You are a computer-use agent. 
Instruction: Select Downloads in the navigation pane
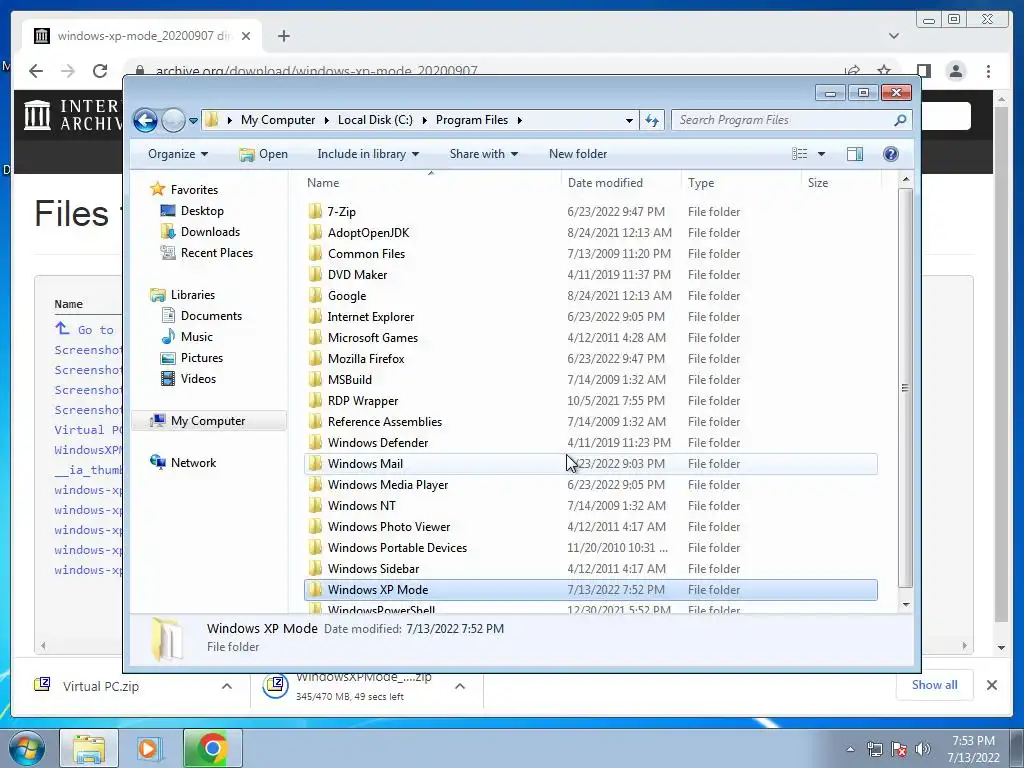pyautogui.click(x=210, y=232)
